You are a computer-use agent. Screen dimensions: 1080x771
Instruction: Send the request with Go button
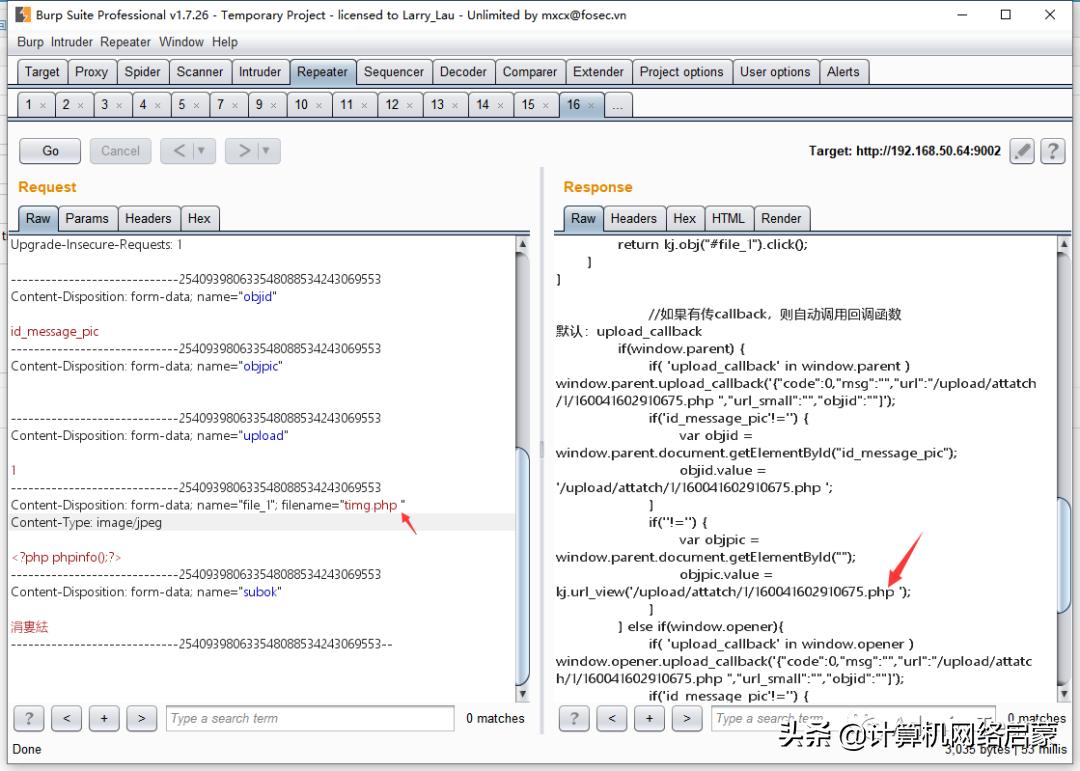(x=50, y=151)
